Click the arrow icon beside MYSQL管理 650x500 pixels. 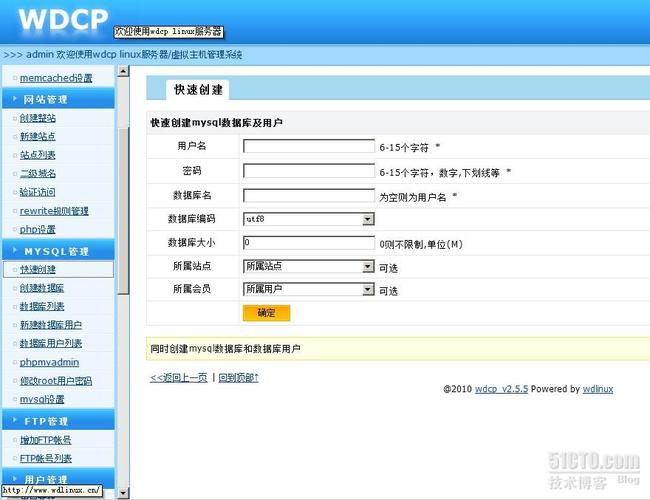pos(15,250)
